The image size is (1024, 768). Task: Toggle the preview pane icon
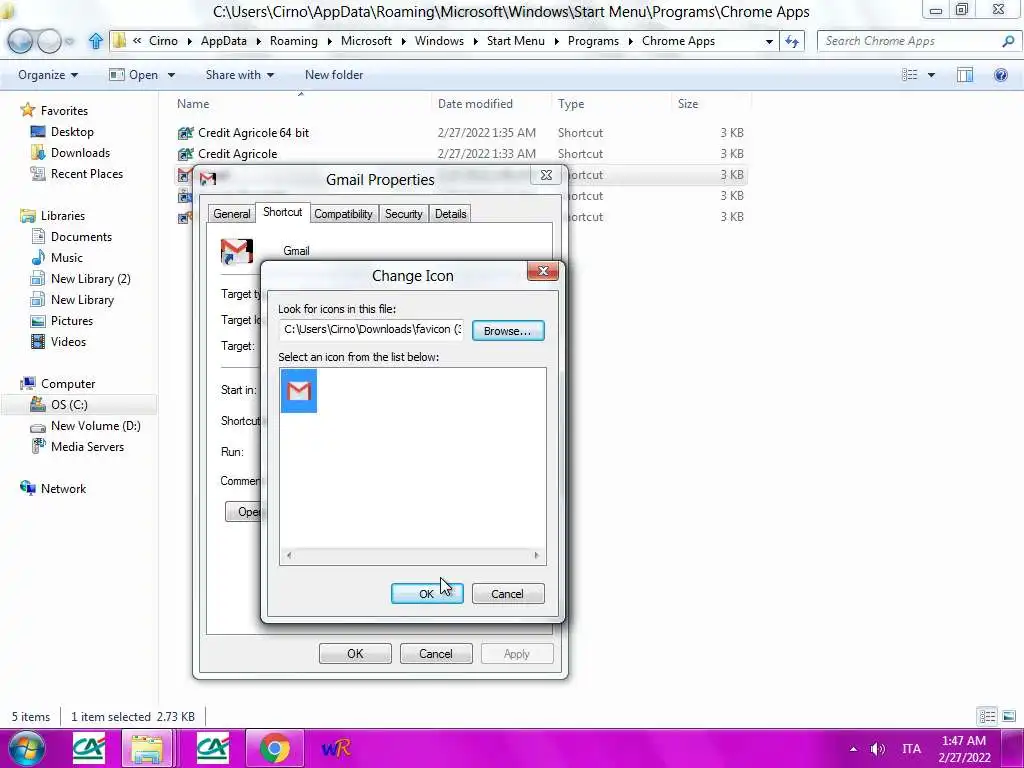(965, 75)
